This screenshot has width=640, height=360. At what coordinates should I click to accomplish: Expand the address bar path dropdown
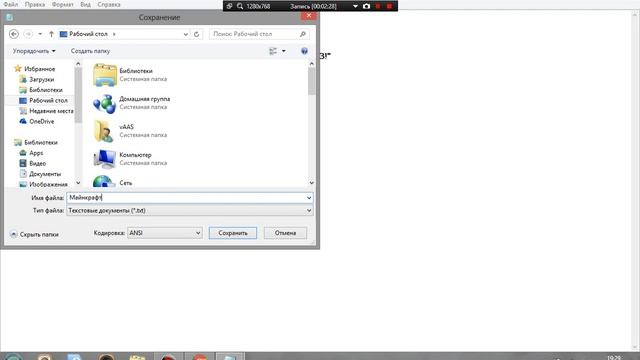point(186,34)
